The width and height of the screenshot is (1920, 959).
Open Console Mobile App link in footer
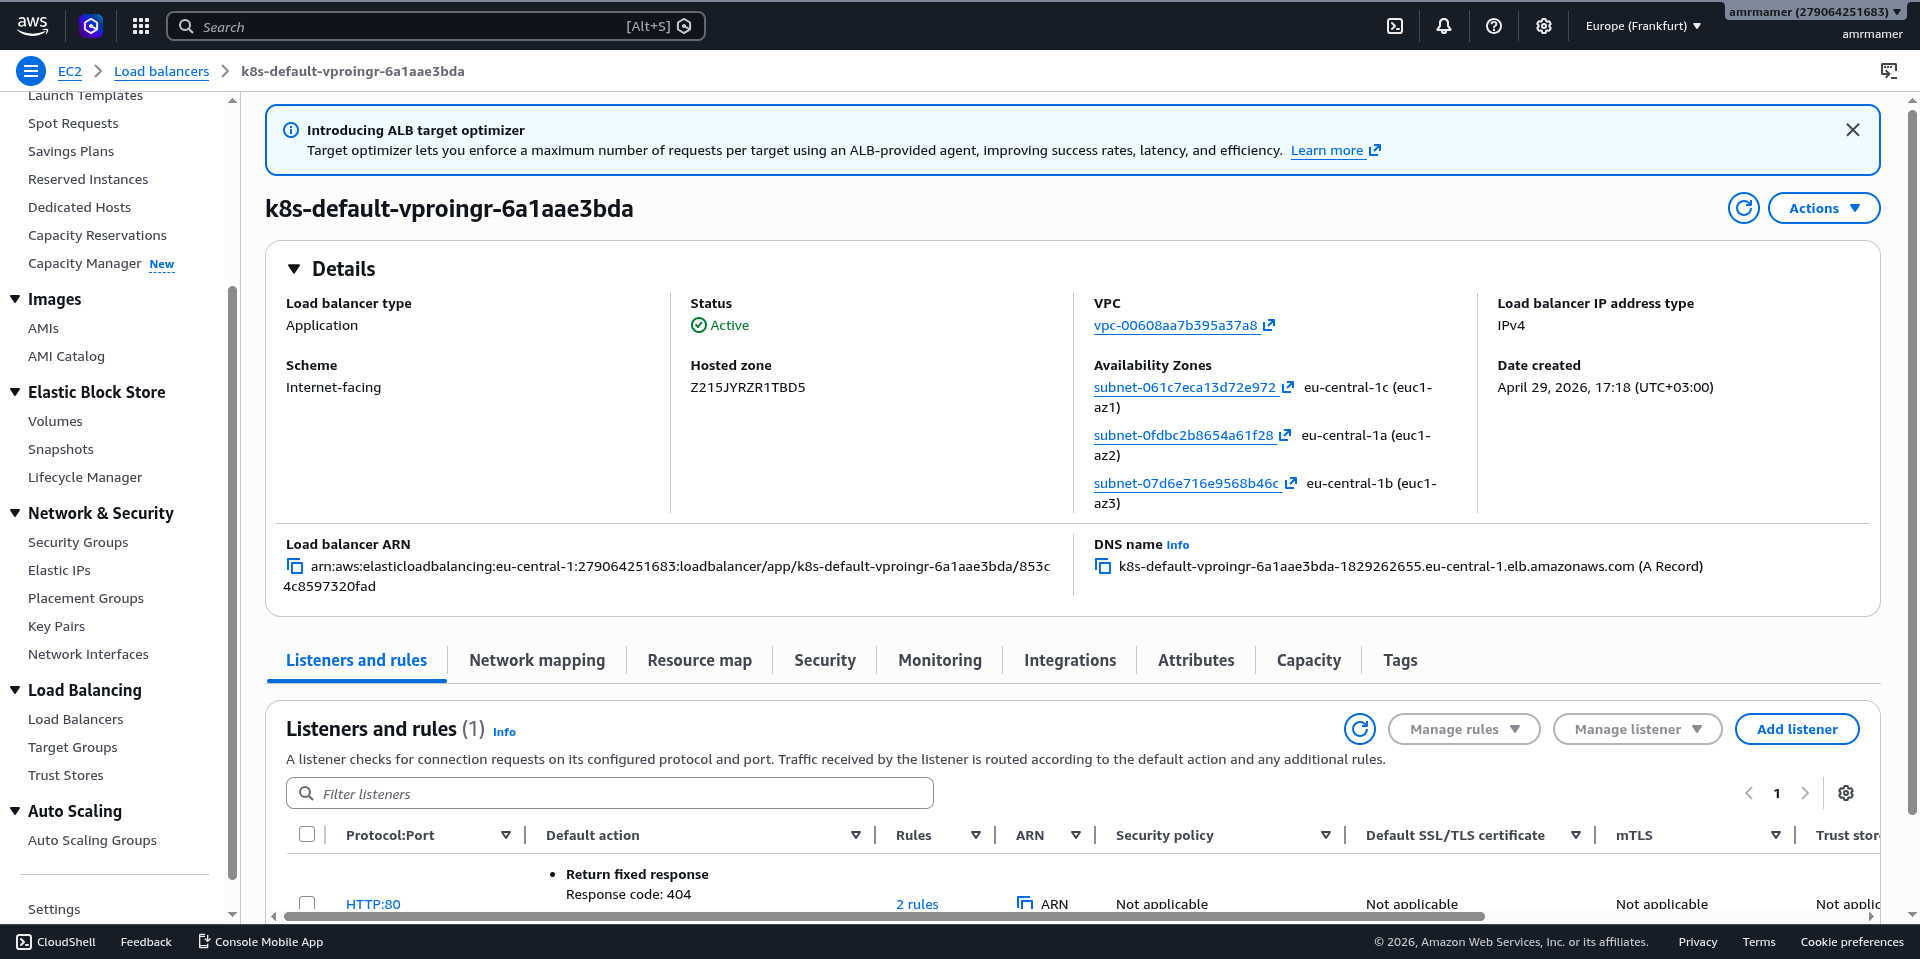[261, 942]
